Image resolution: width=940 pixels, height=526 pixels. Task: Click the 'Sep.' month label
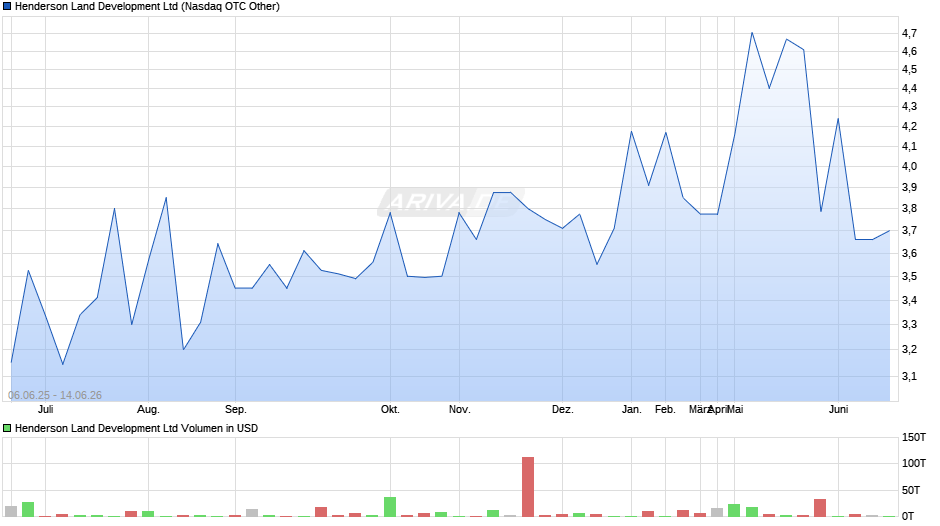236,409
